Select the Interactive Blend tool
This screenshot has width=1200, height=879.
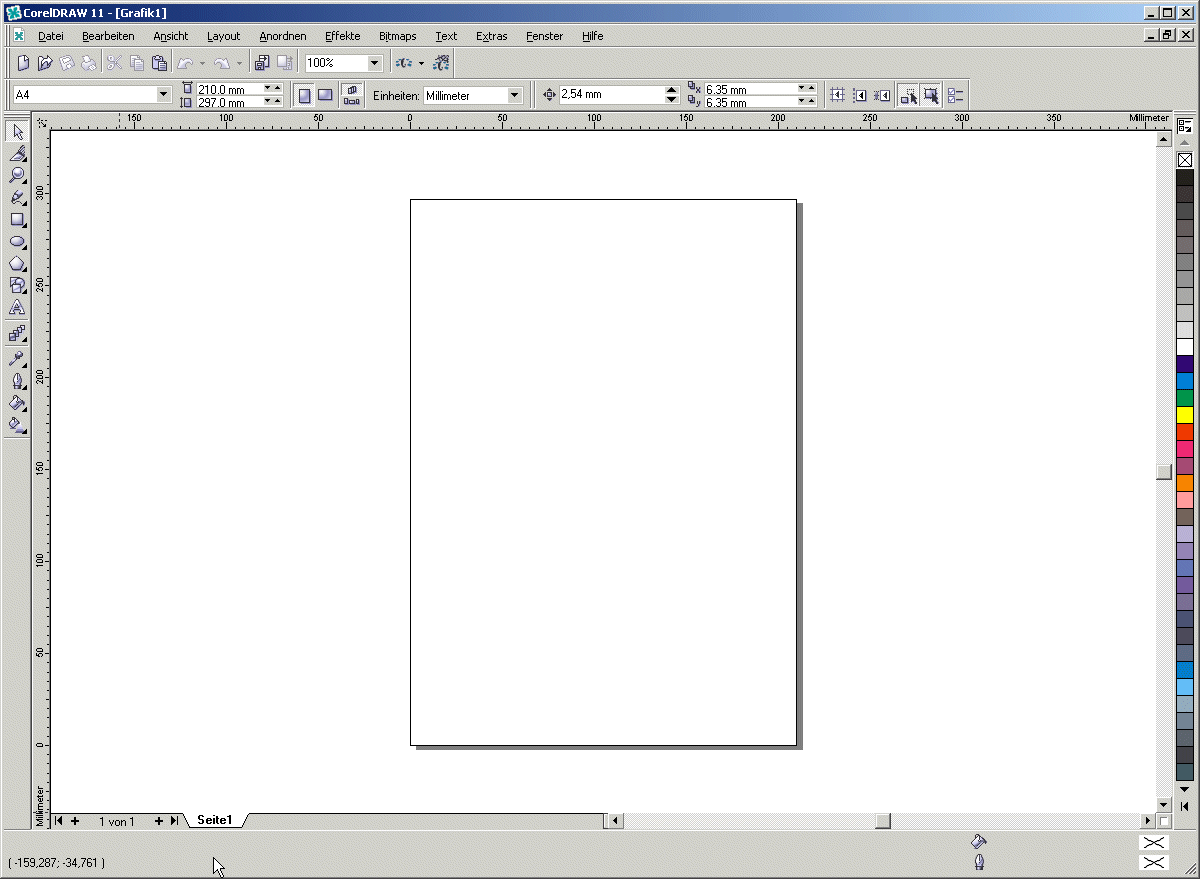pyautogui.click(x=17, y=334)
